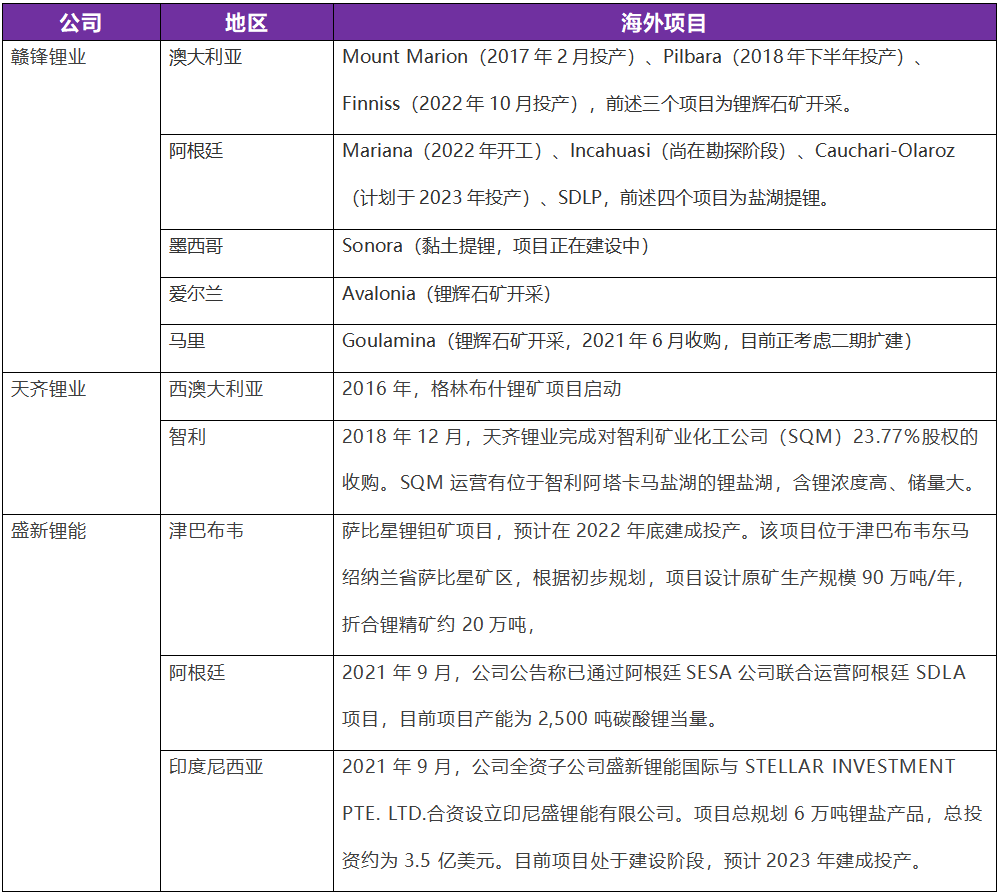Click the 折合锂精矿约 20 万吨 line
The width and height of the screenshot is (1000, 895).
(438, 625)
